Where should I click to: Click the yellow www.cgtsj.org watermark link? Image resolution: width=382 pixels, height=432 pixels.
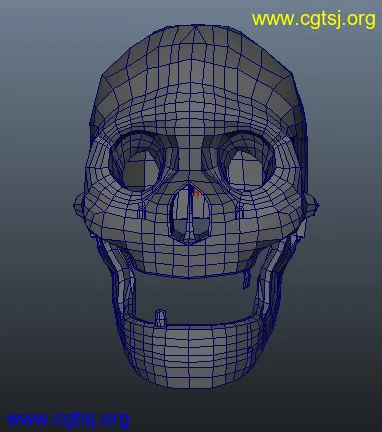pos(313,19)
